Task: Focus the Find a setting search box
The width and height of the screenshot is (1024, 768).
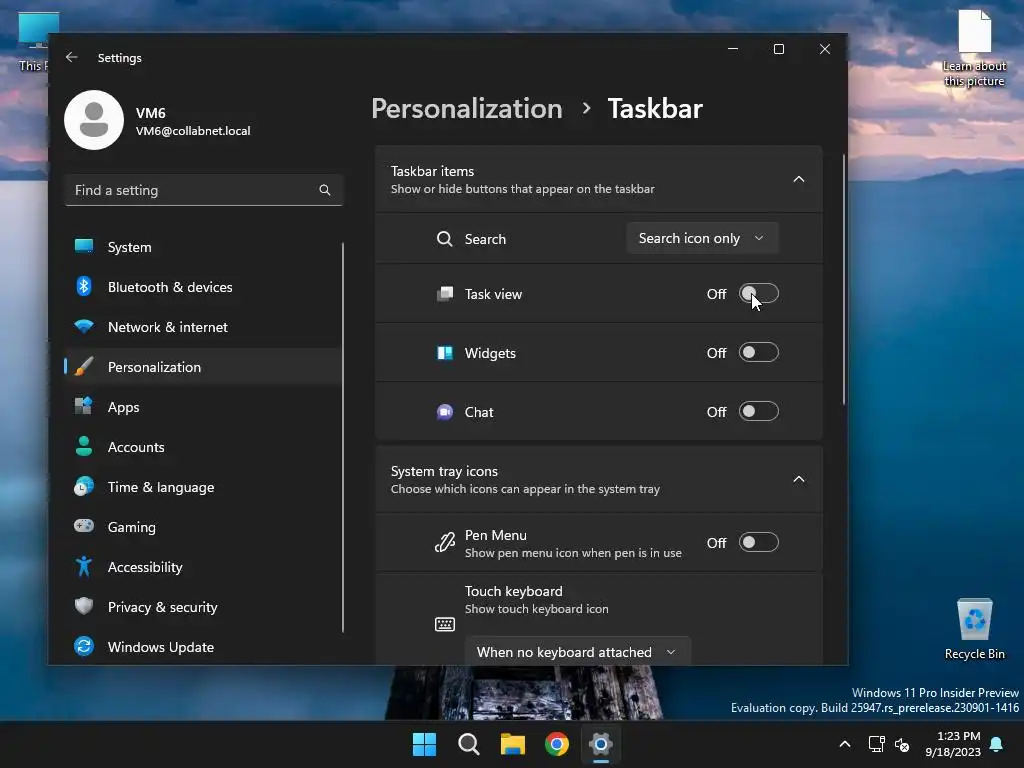Action: (204, 190)
